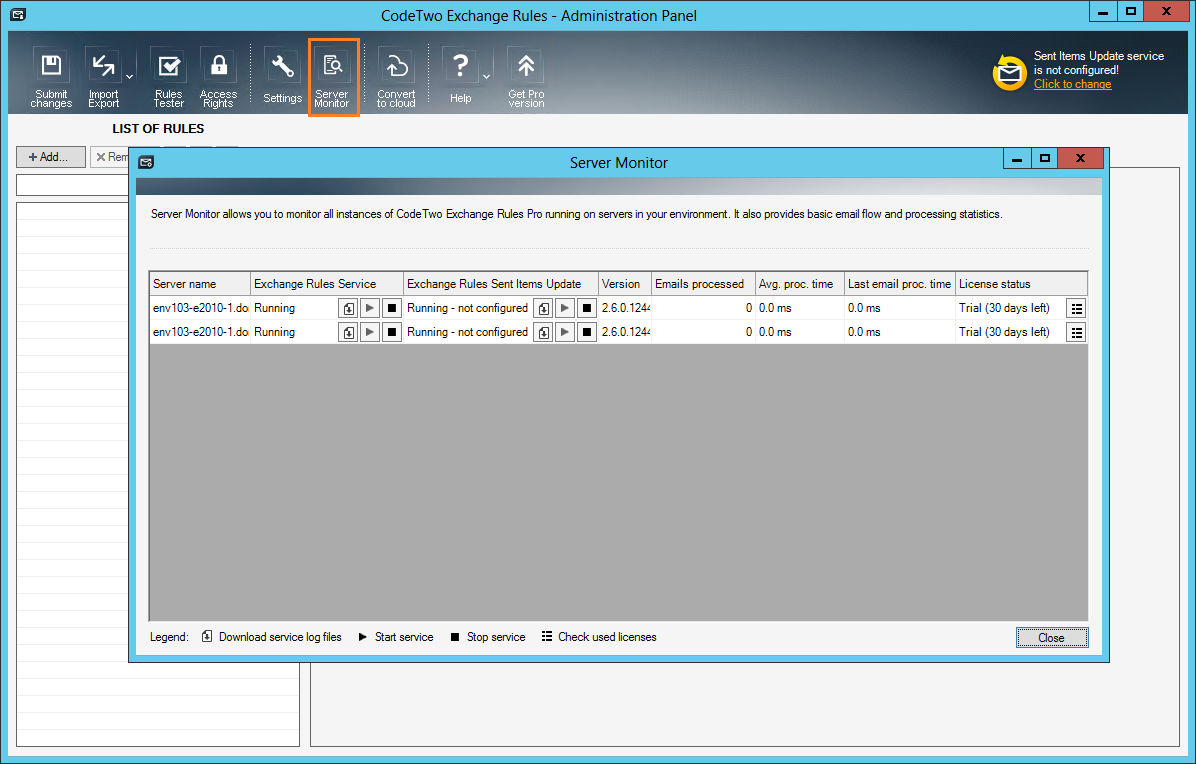Click the Avg. proc. time header
The height and width of the screenshot is (764, 1196).
[799, 284]
